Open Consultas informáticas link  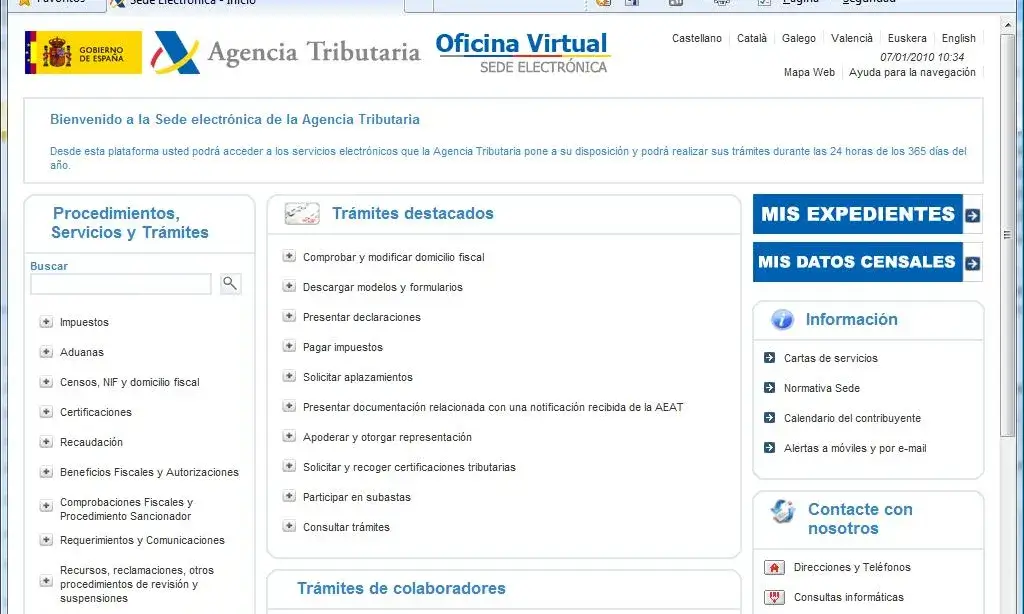[848, 597]
